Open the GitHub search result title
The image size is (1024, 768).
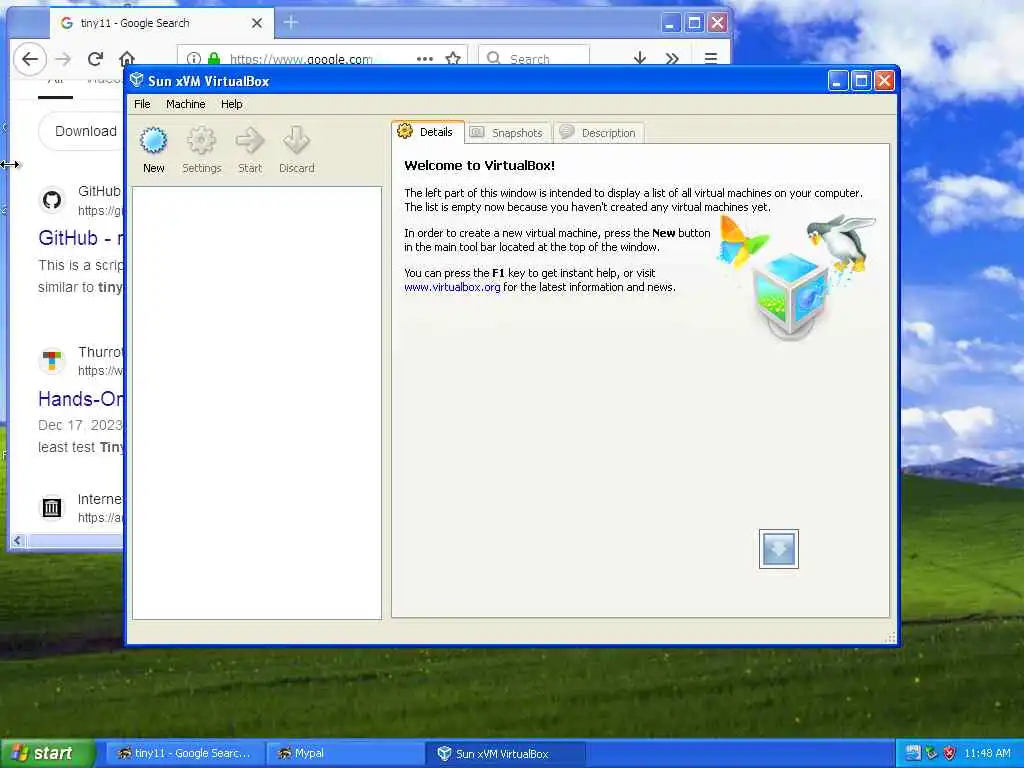(x=80, y=238)
